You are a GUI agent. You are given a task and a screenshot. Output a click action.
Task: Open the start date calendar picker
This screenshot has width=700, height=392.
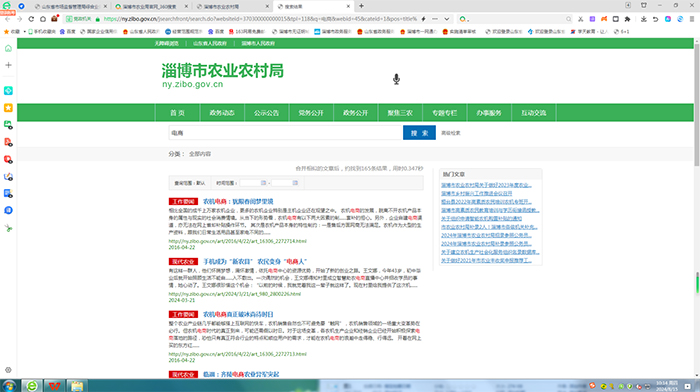point(263,183)
